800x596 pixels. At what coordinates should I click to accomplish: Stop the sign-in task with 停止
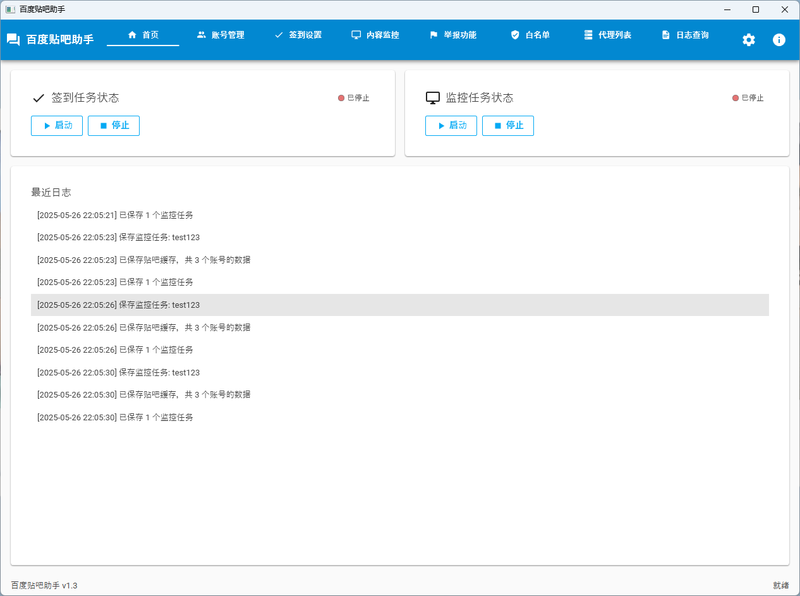click(x=114, y=126)
